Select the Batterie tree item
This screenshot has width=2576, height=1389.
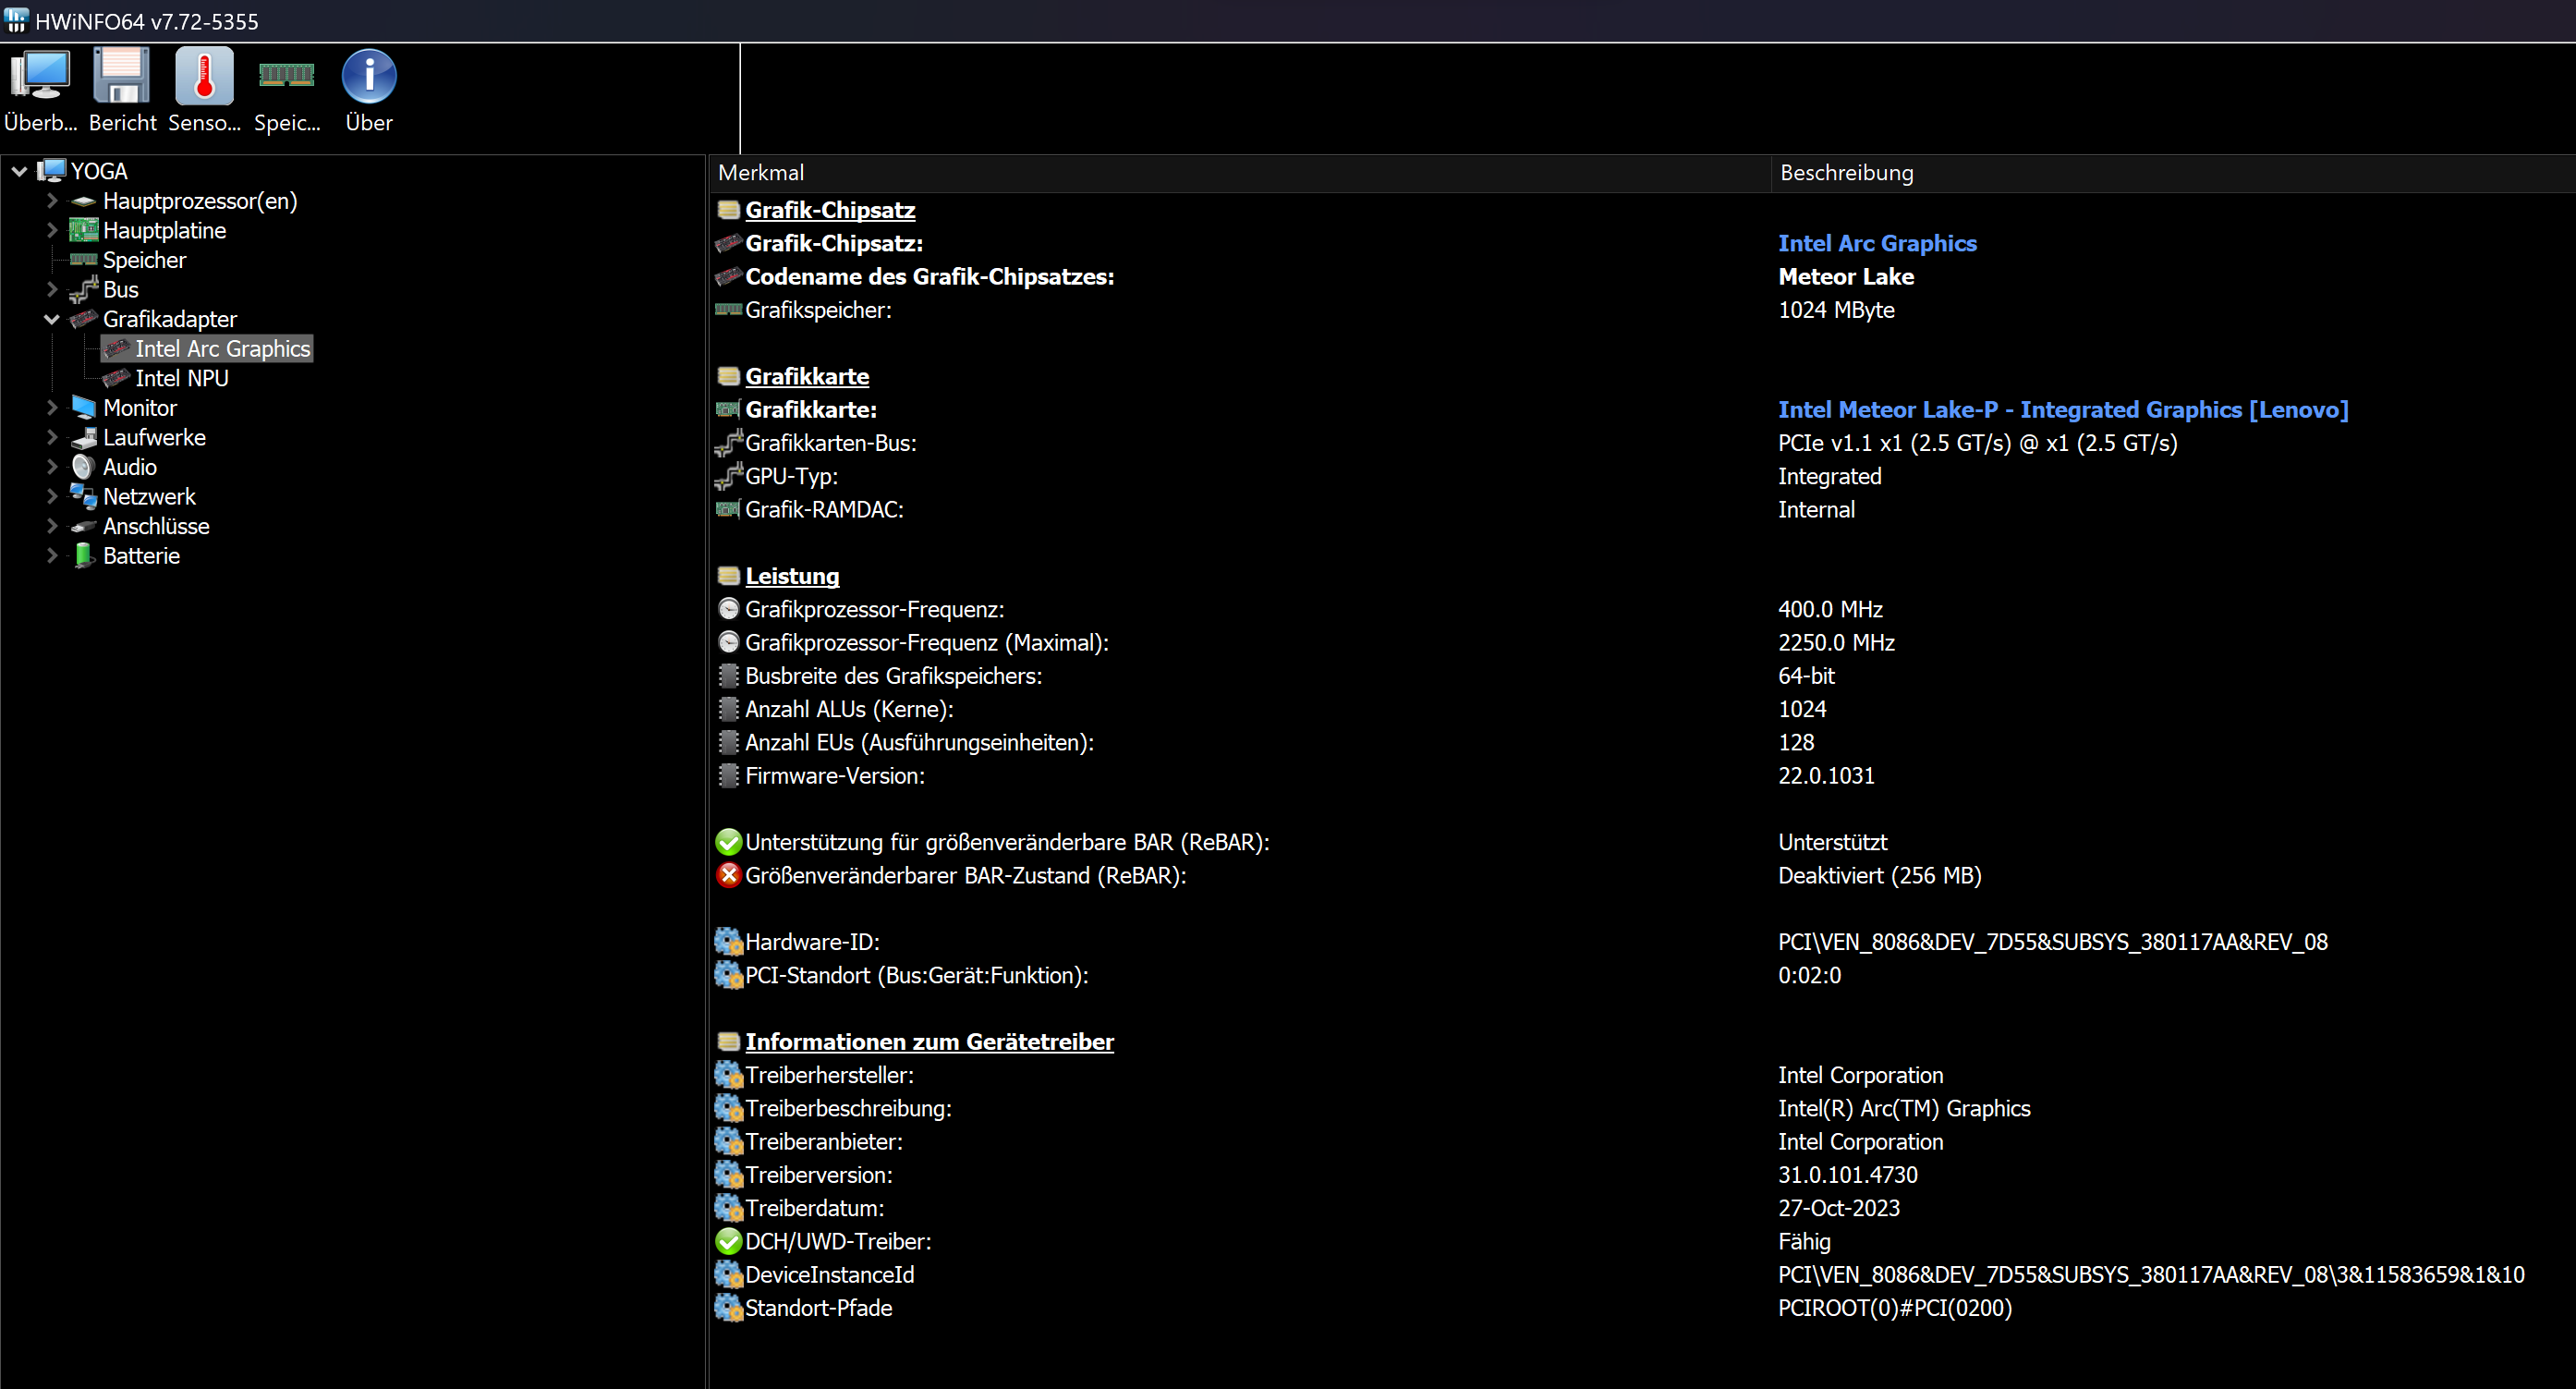tap(141, 555)
